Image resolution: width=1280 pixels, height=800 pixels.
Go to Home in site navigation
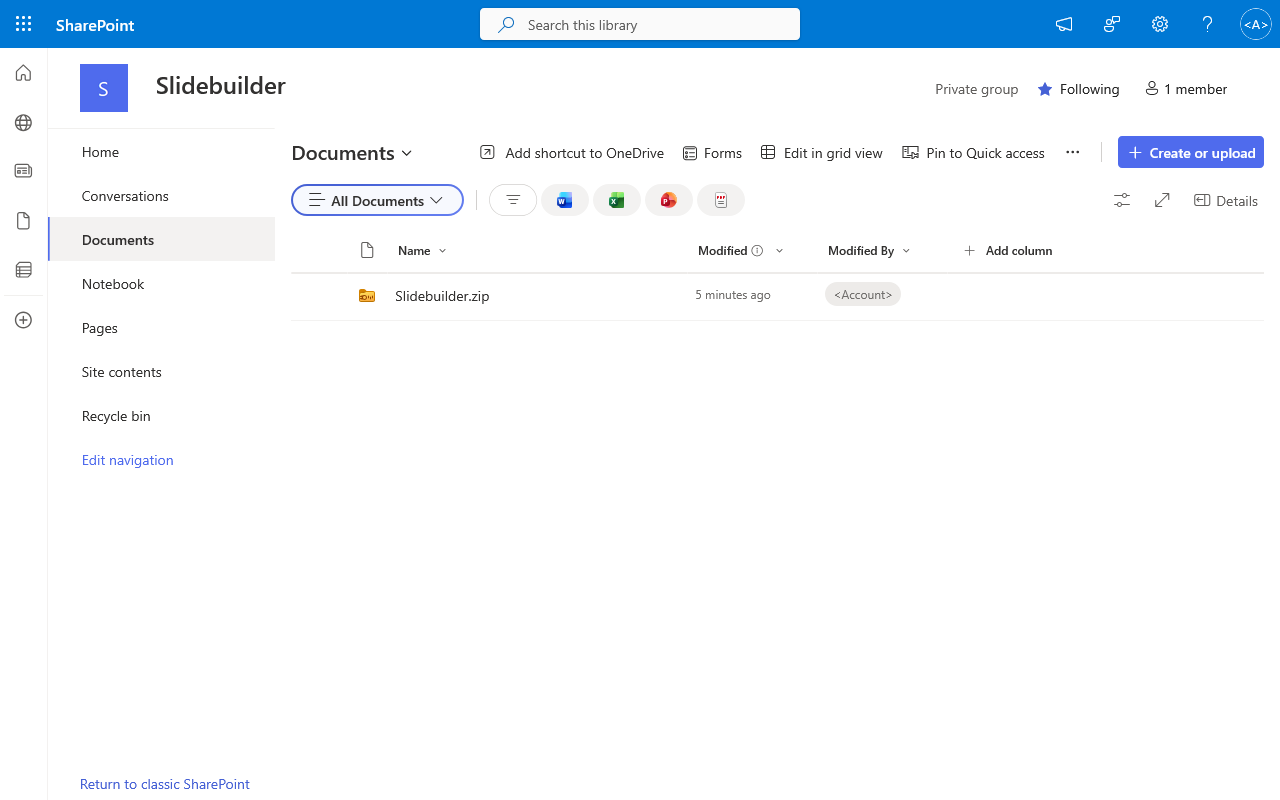(162, 152)
